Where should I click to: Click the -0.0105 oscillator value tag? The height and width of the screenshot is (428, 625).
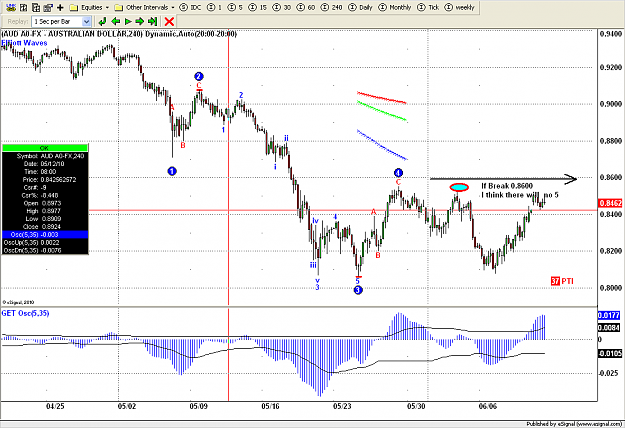click(x=610, y=353)
